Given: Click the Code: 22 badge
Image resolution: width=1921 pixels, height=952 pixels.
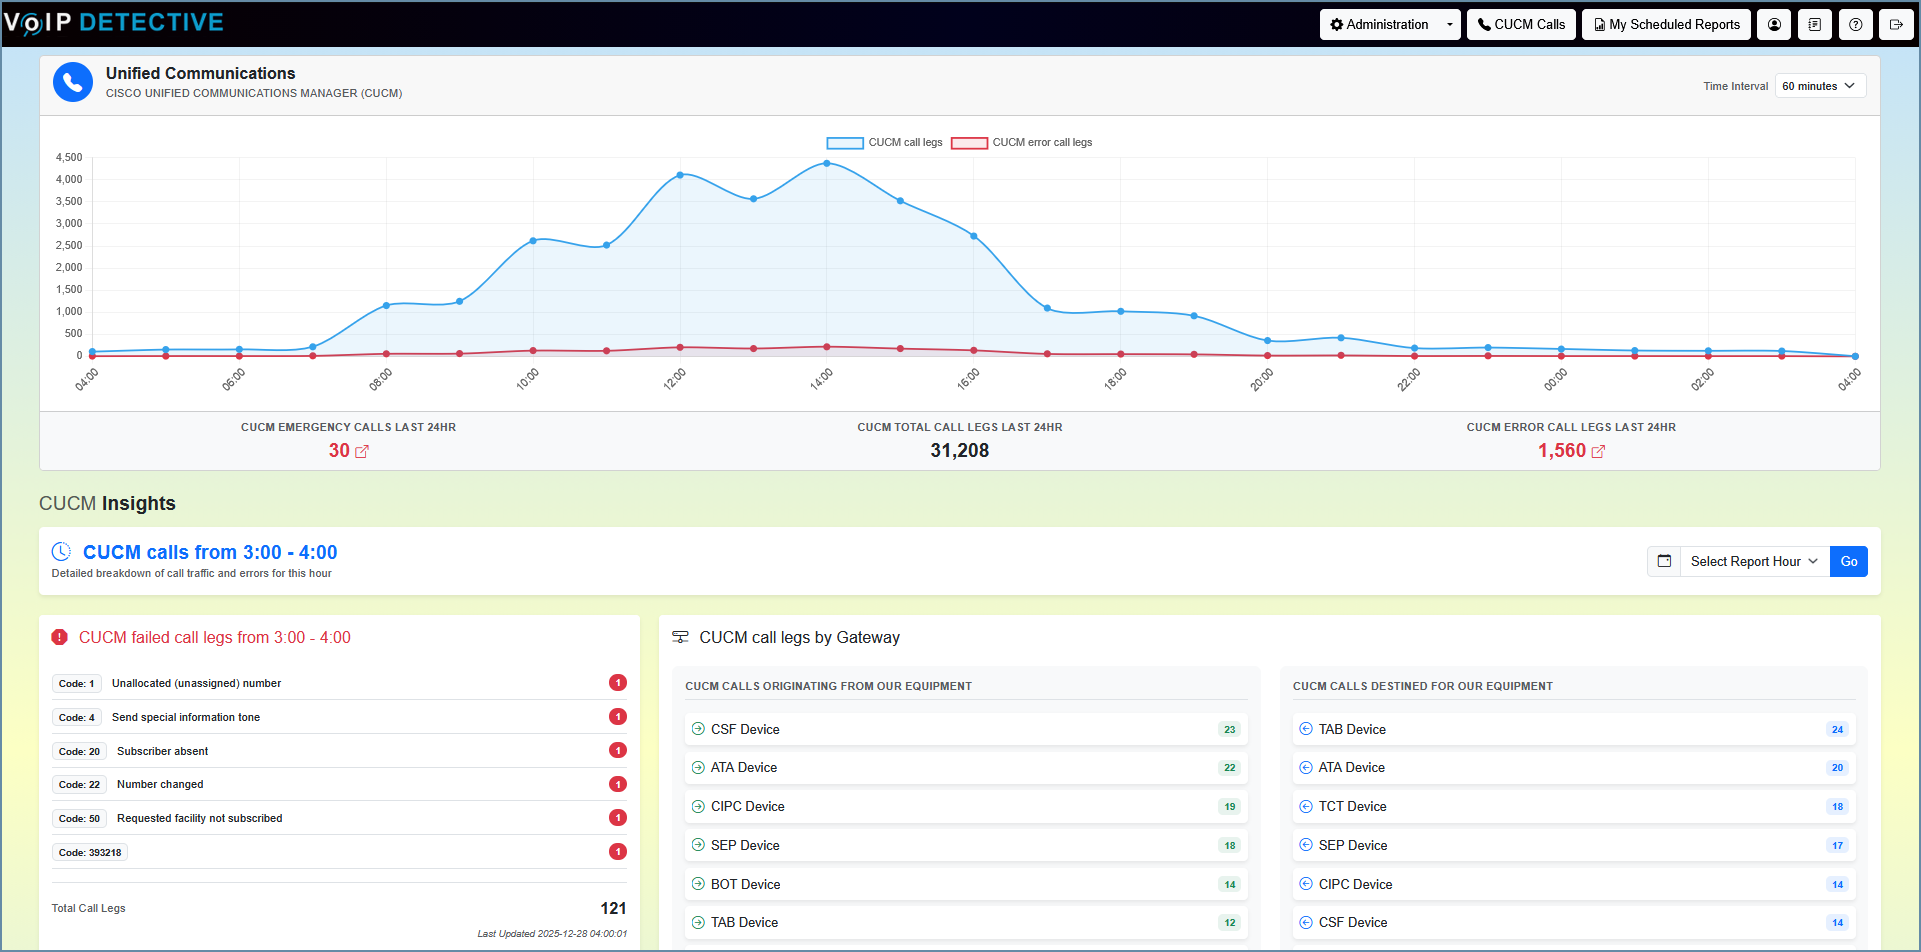Looking at the screenshot, I should (x=79, y=785).
